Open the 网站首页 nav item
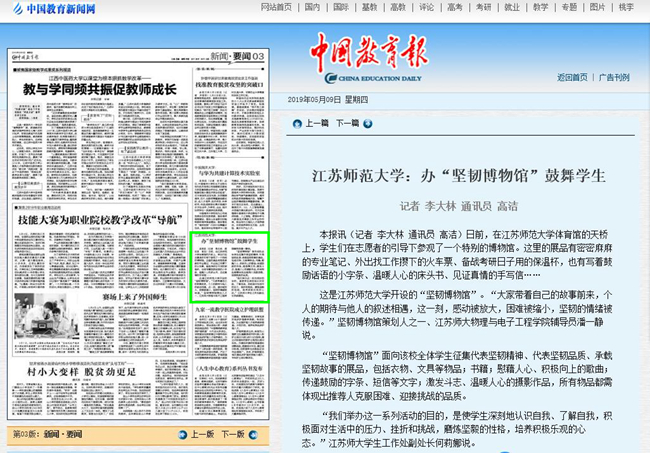Viewport: 650px width, 453px height. [x=276, y=7]
